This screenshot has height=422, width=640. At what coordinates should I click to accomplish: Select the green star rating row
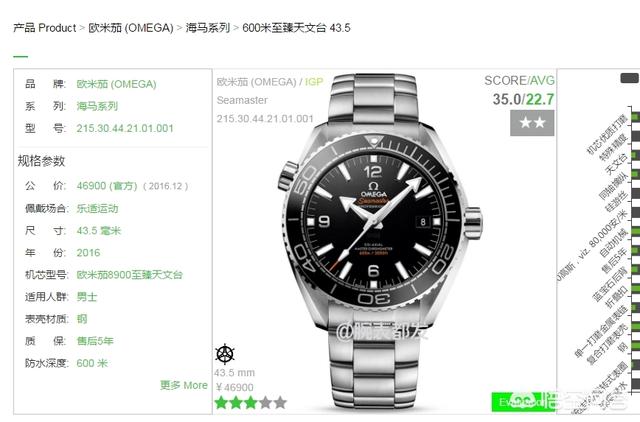(x=251, y=403)
